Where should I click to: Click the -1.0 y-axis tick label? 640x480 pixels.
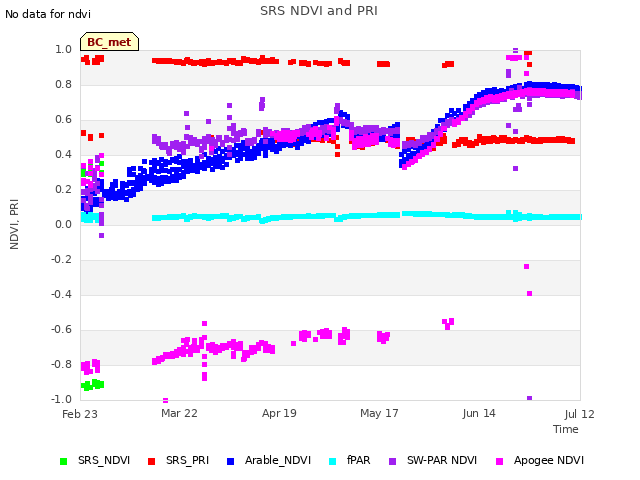click(61, 399)
